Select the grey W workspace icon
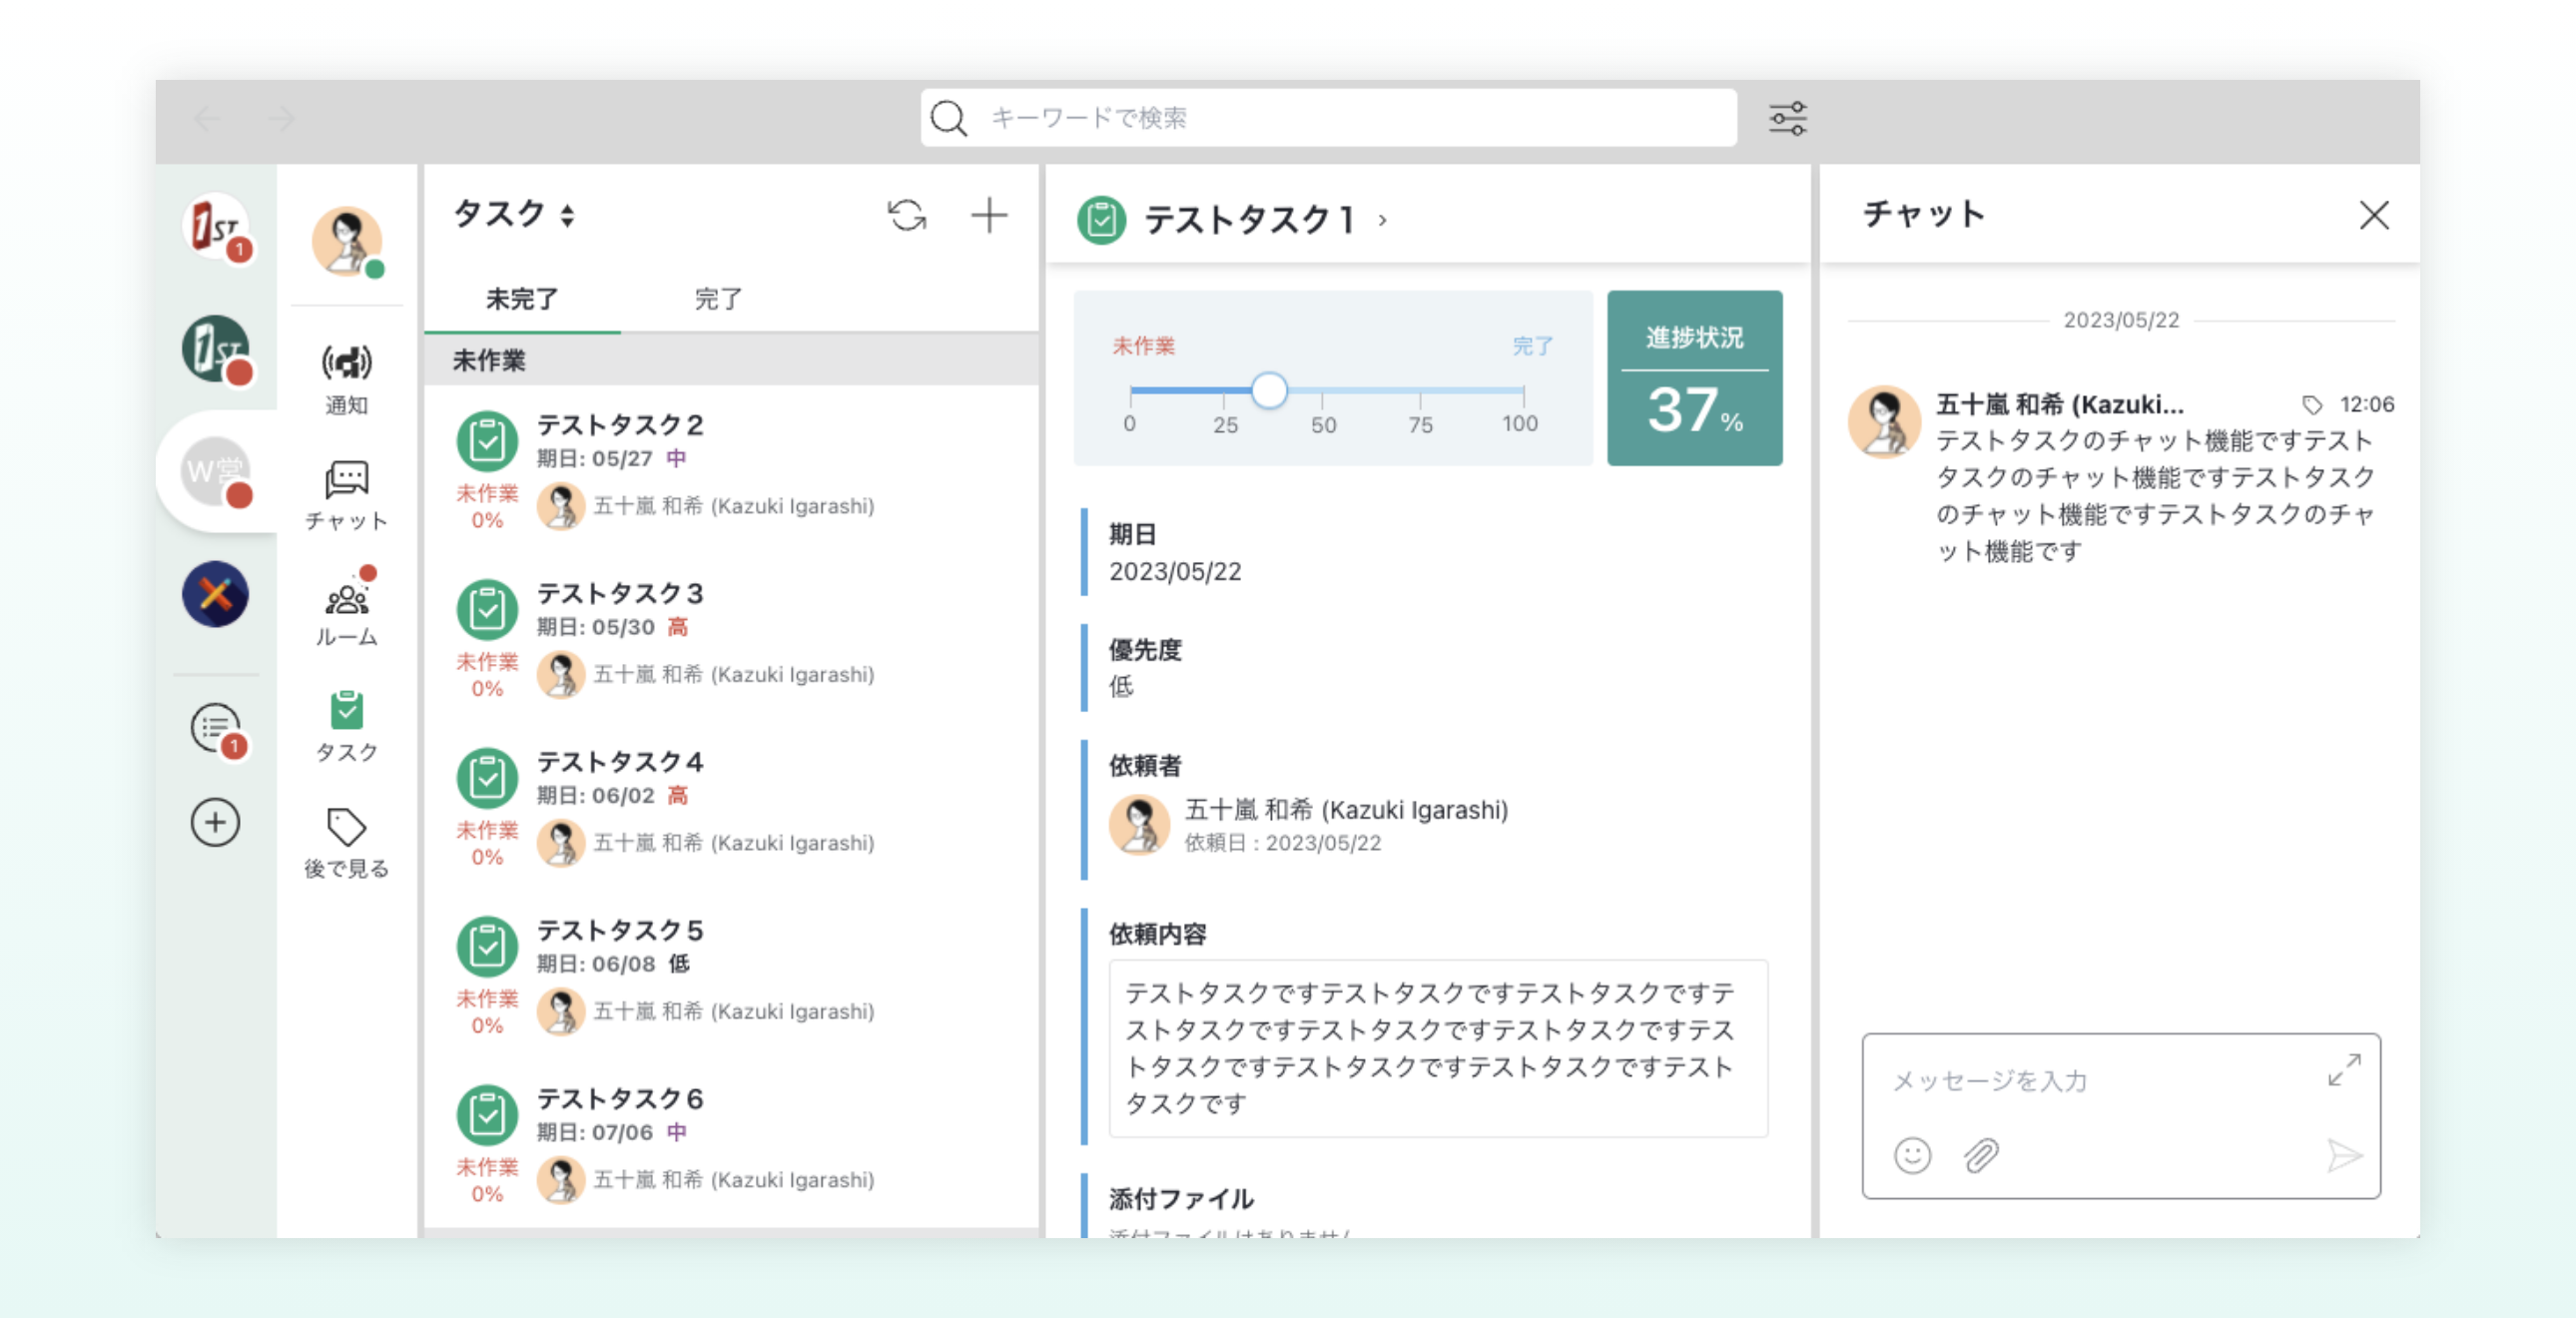 tap(215, 470)
